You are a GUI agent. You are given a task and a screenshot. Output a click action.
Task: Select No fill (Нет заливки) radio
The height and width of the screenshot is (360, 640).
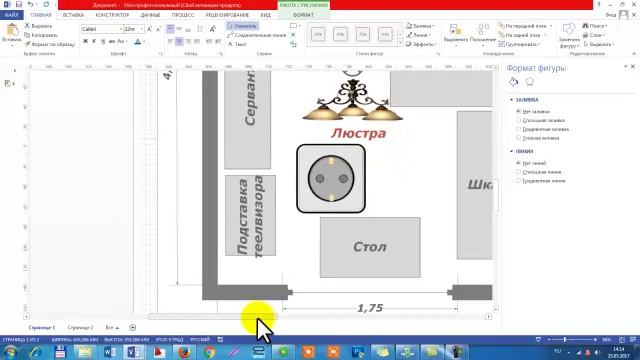[x=518, y=111]
